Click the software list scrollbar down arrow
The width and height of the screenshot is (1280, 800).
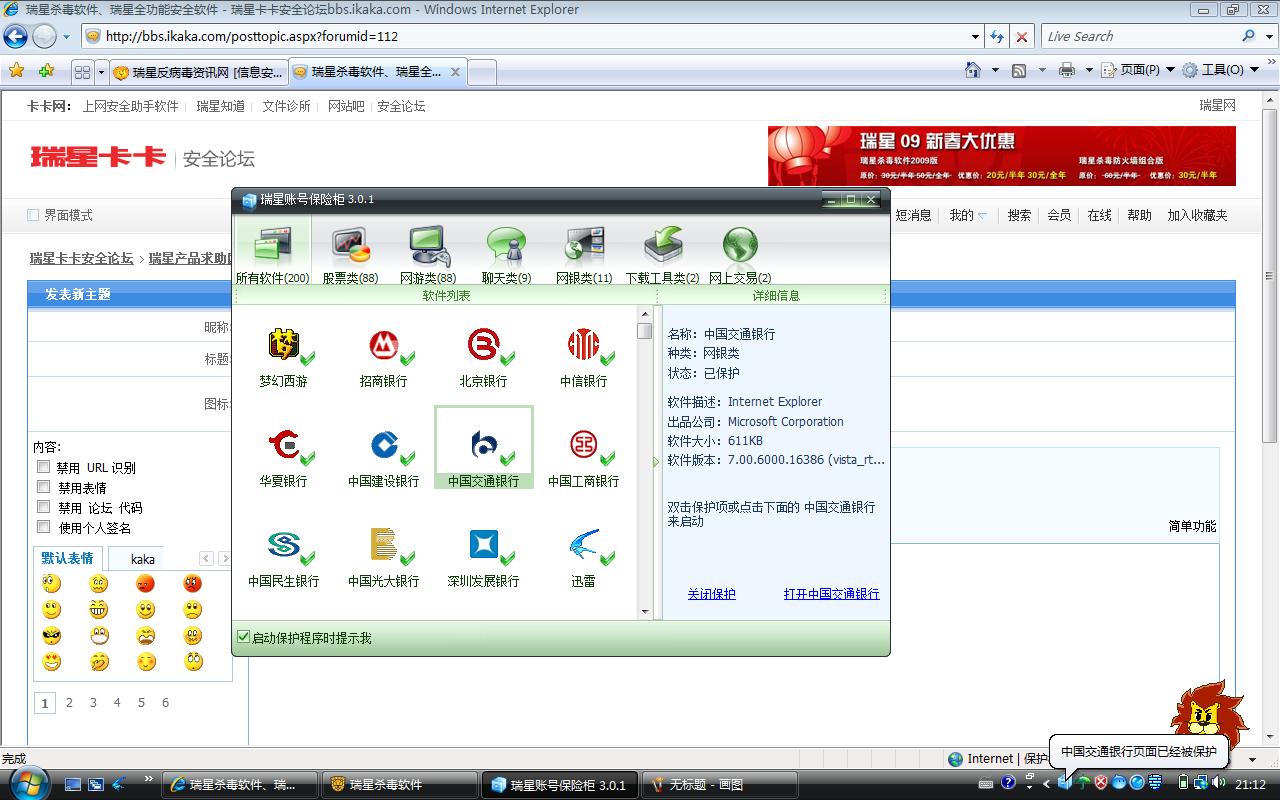(x=645, y=611)
